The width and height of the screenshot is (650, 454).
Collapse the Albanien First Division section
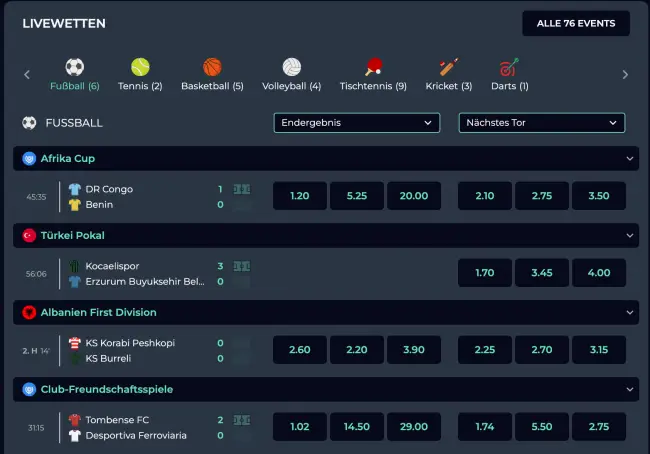pyautogui.click(x=630, y=313)
